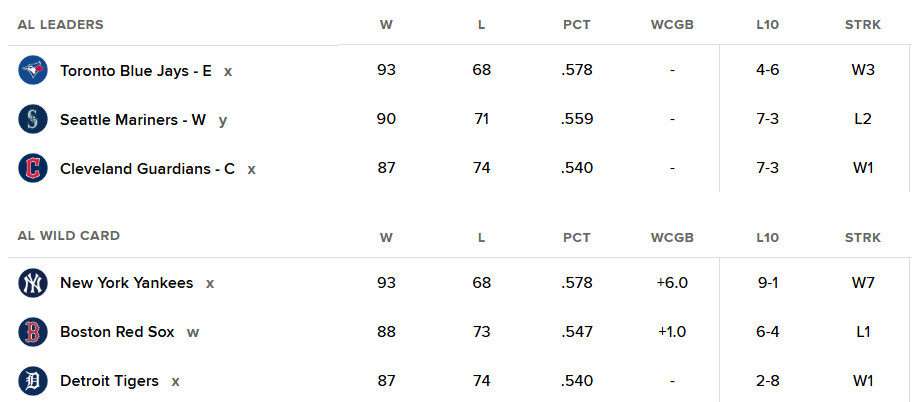The image size is (912, 402).
Task: Click the AL WILD CARD section heading
Action: click(68, 236)
